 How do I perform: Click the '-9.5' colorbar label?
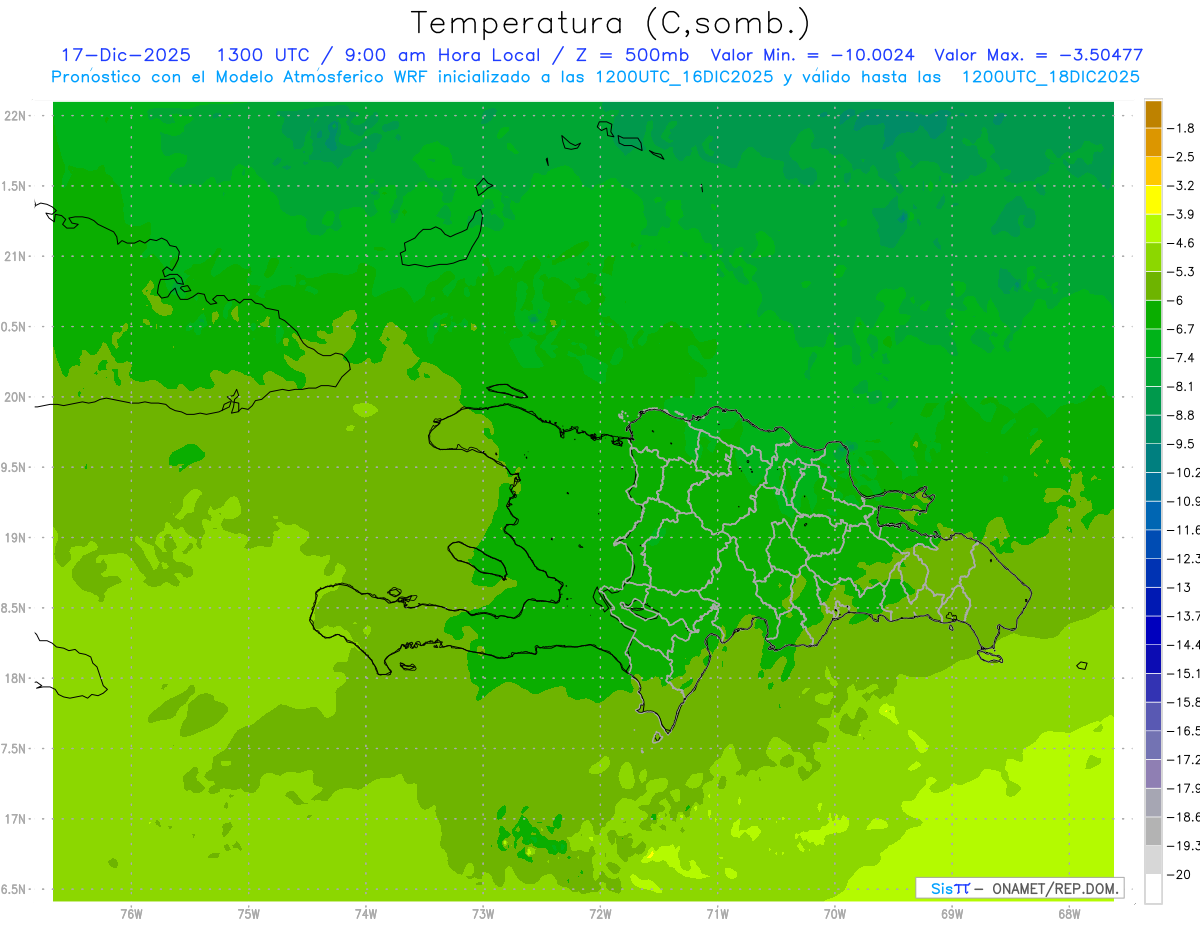pos(1182,444)
